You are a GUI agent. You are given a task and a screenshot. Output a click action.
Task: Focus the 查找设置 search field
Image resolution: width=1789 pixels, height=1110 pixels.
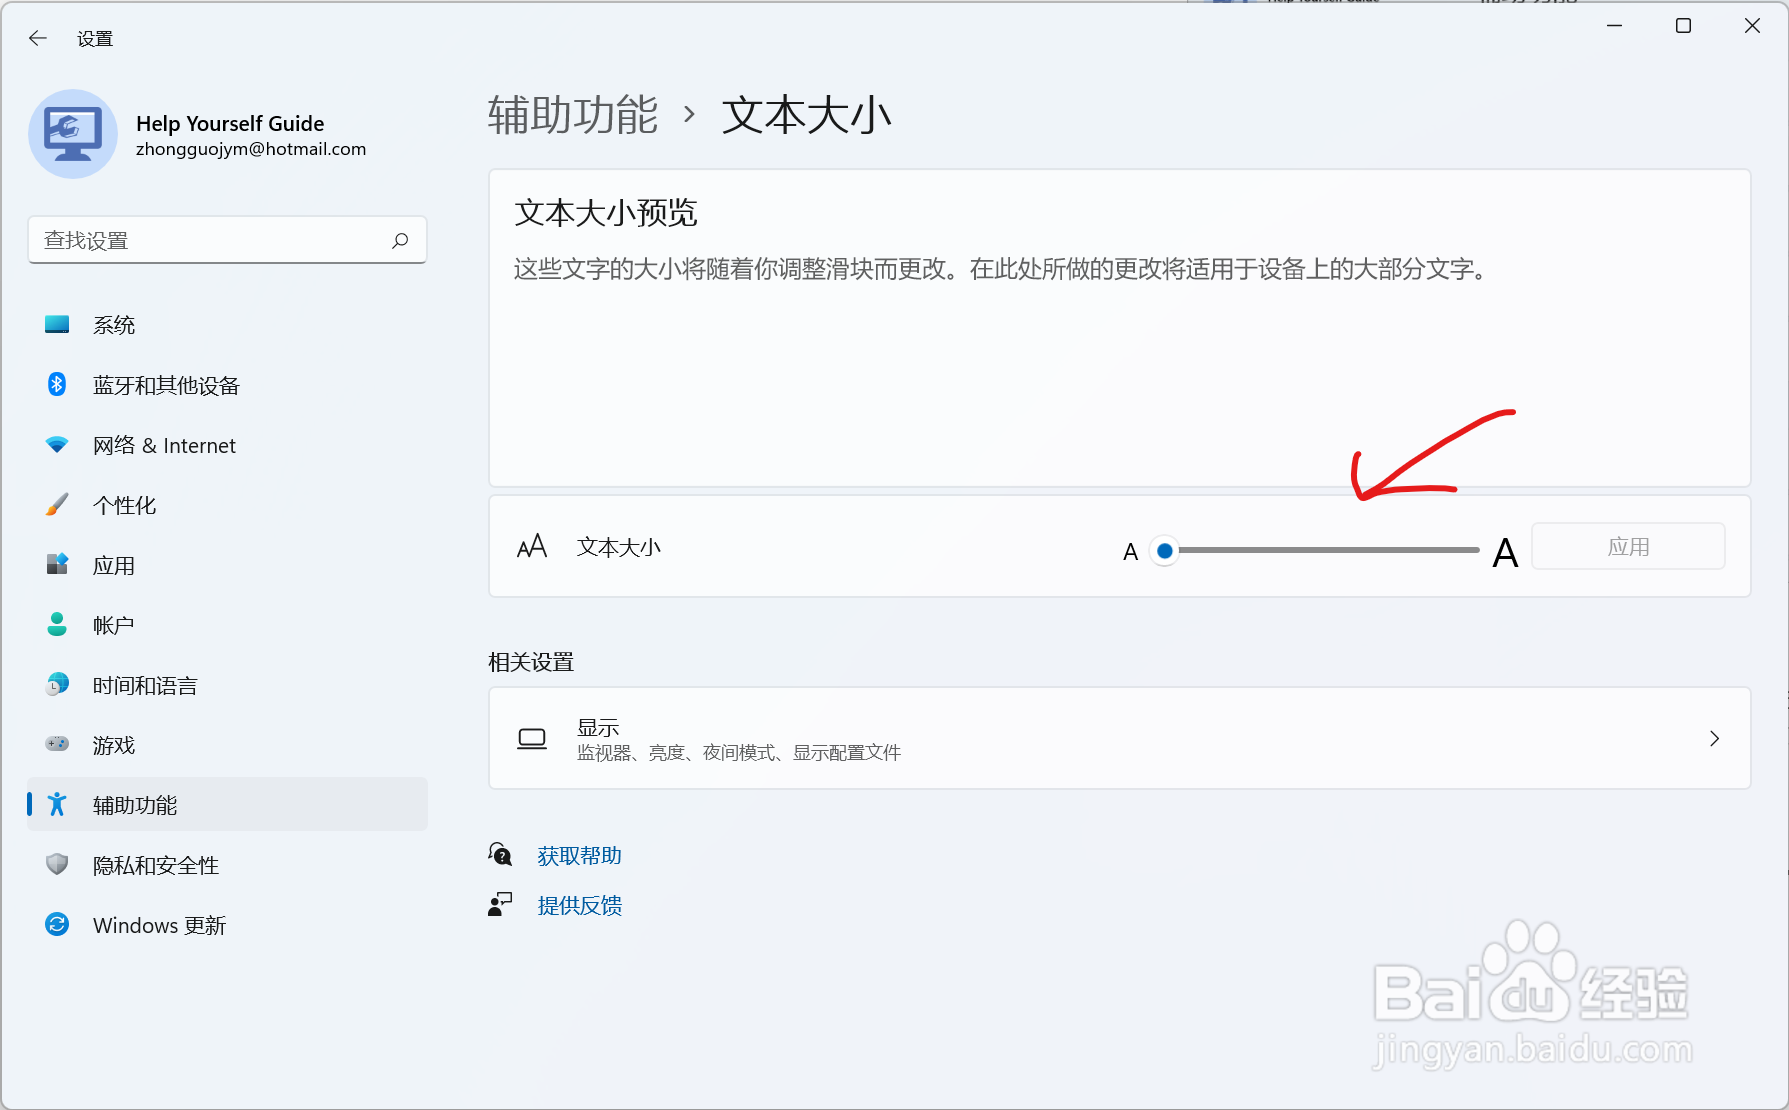(x=227, y=240)
